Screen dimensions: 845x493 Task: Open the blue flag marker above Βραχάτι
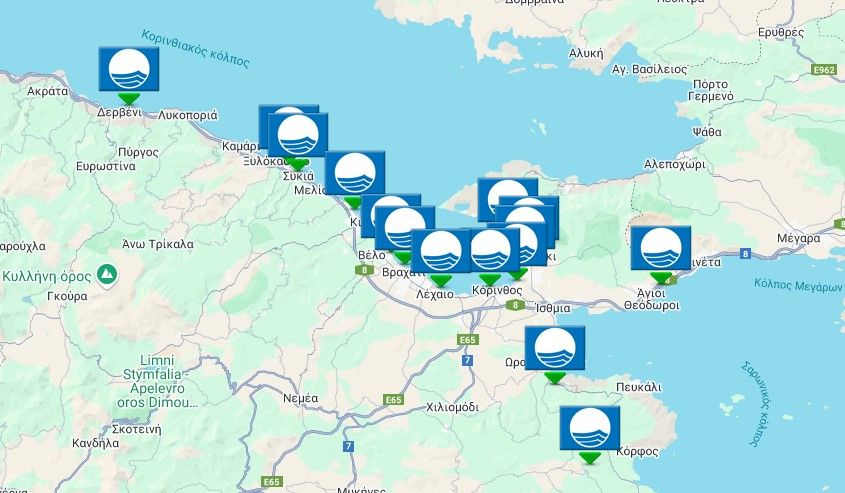[x=405, y=228]
